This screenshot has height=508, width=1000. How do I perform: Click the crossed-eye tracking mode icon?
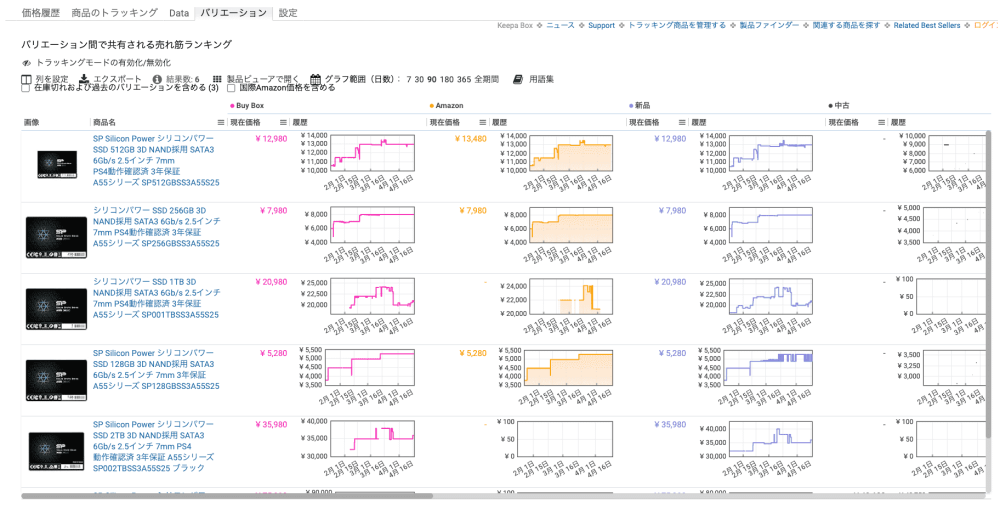pyautogui.click(x=27, y=62)
